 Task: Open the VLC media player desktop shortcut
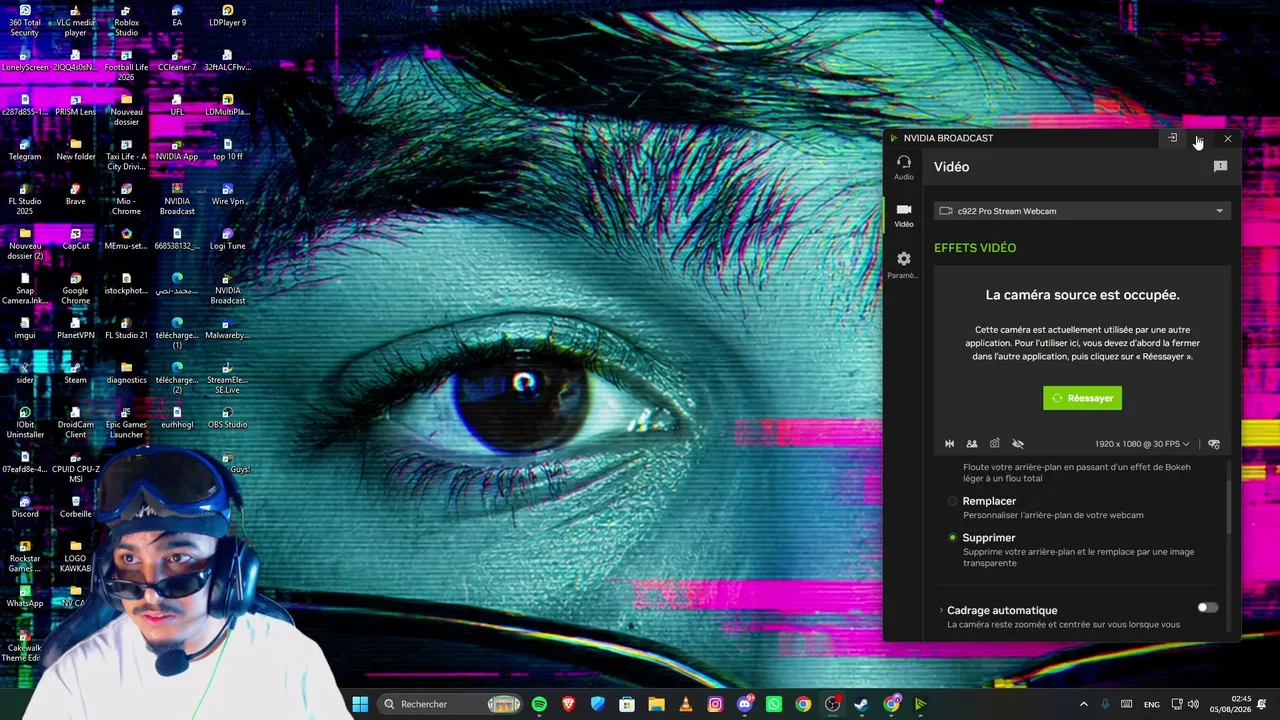point(76,22)
